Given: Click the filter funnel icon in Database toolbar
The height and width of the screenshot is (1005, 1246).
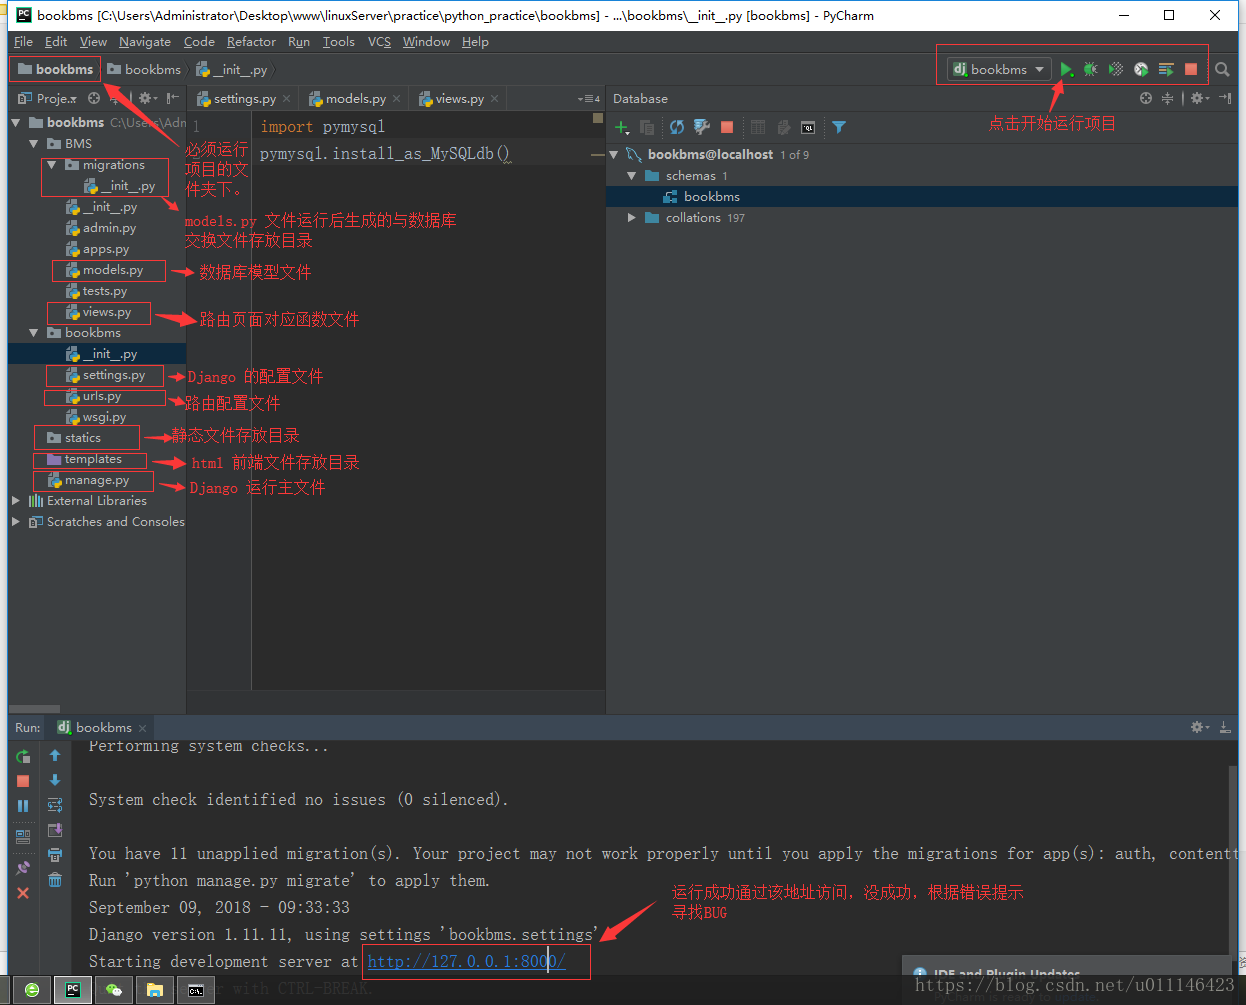Looking at the screenshot, I should coord(839,127).
